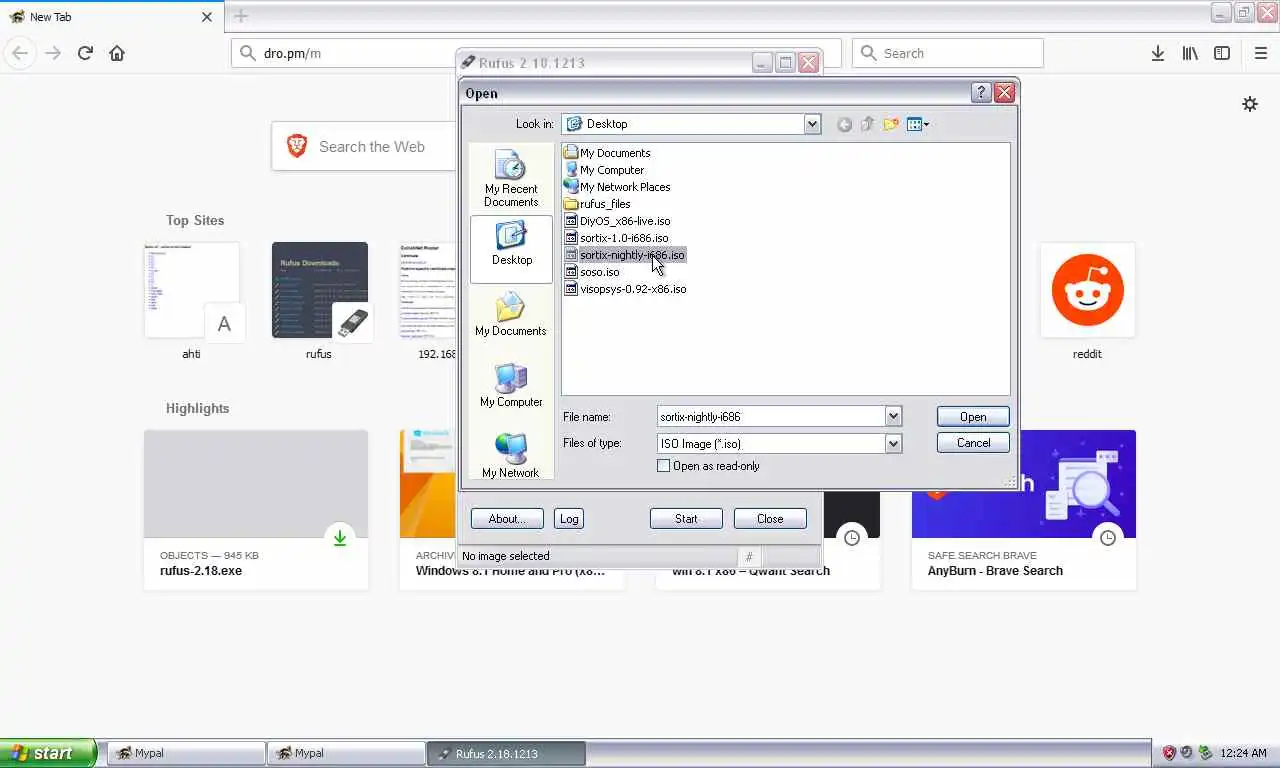
Task: Open a new browser tab
Action: click(x=240, y=16)
